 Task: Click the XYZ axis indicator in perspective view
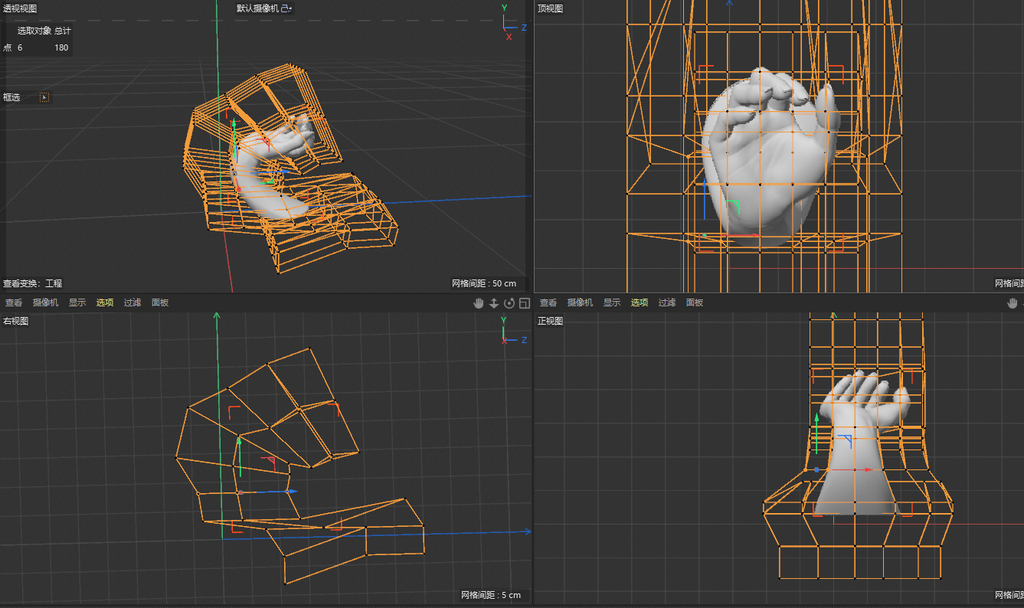(513, 22)
